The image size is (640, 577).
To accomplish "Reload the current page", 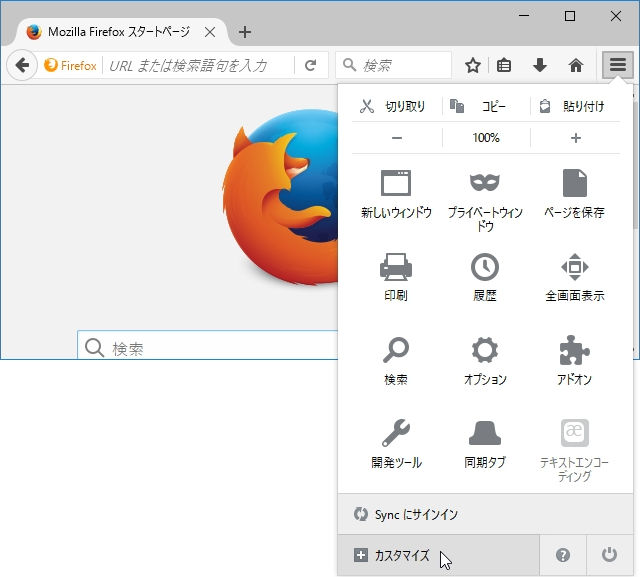I will 311,65.
